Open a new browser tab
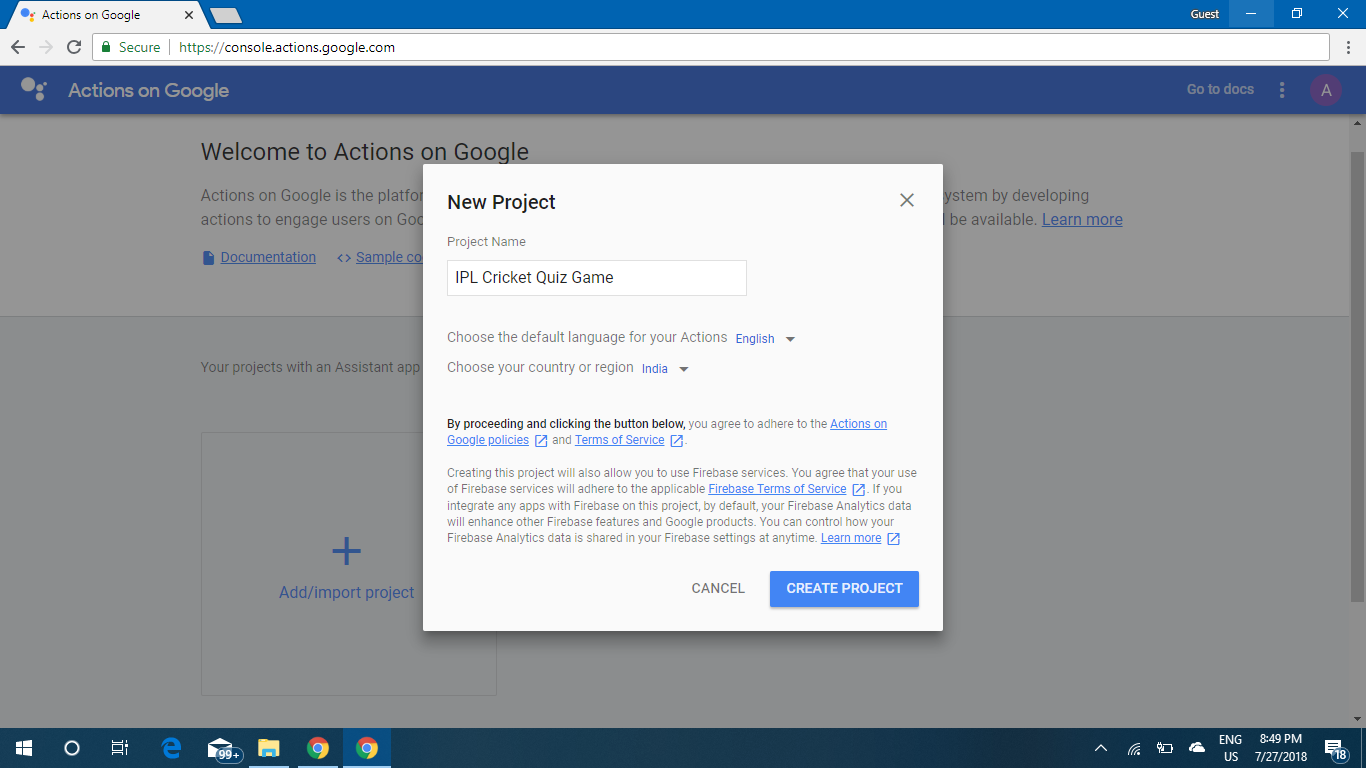The width and height of the screenshot is (1366, 768). tap(226, 15)
